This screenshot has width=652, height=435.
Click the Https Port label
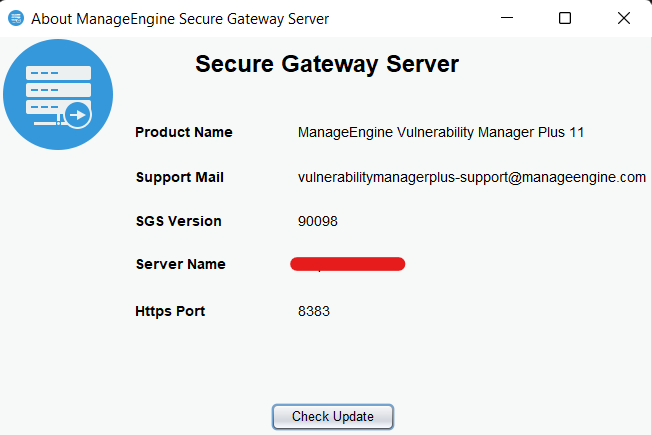(170, 311)
